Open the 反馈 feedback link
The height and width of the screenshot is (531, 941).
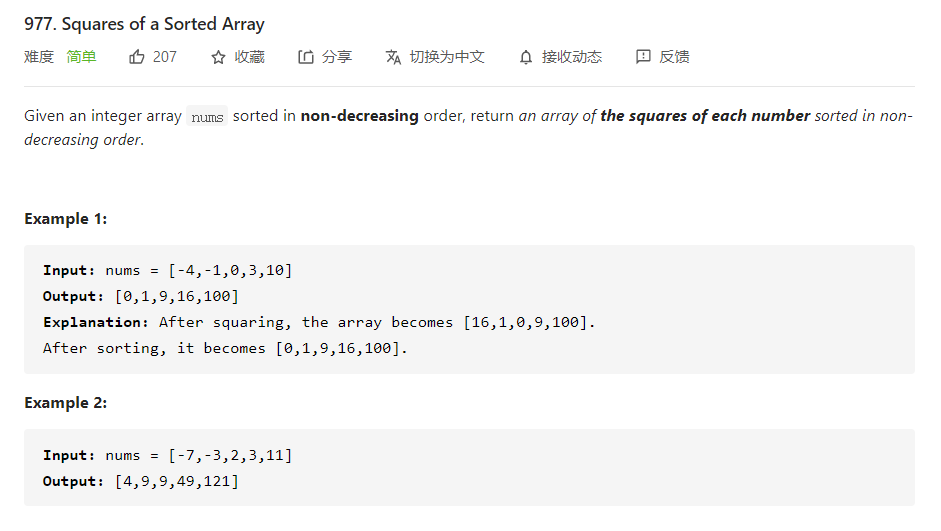(674, 57)
